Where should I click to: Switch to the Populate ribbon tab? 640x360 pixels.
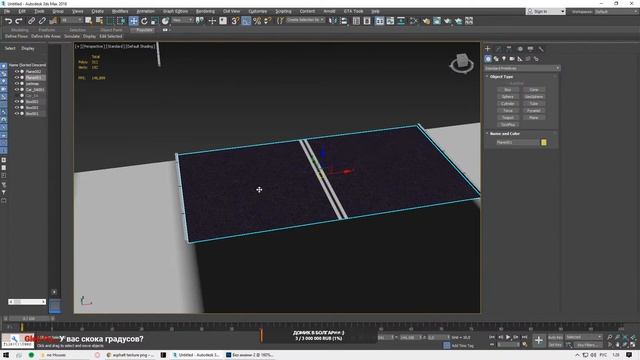(x=144, y=30)
